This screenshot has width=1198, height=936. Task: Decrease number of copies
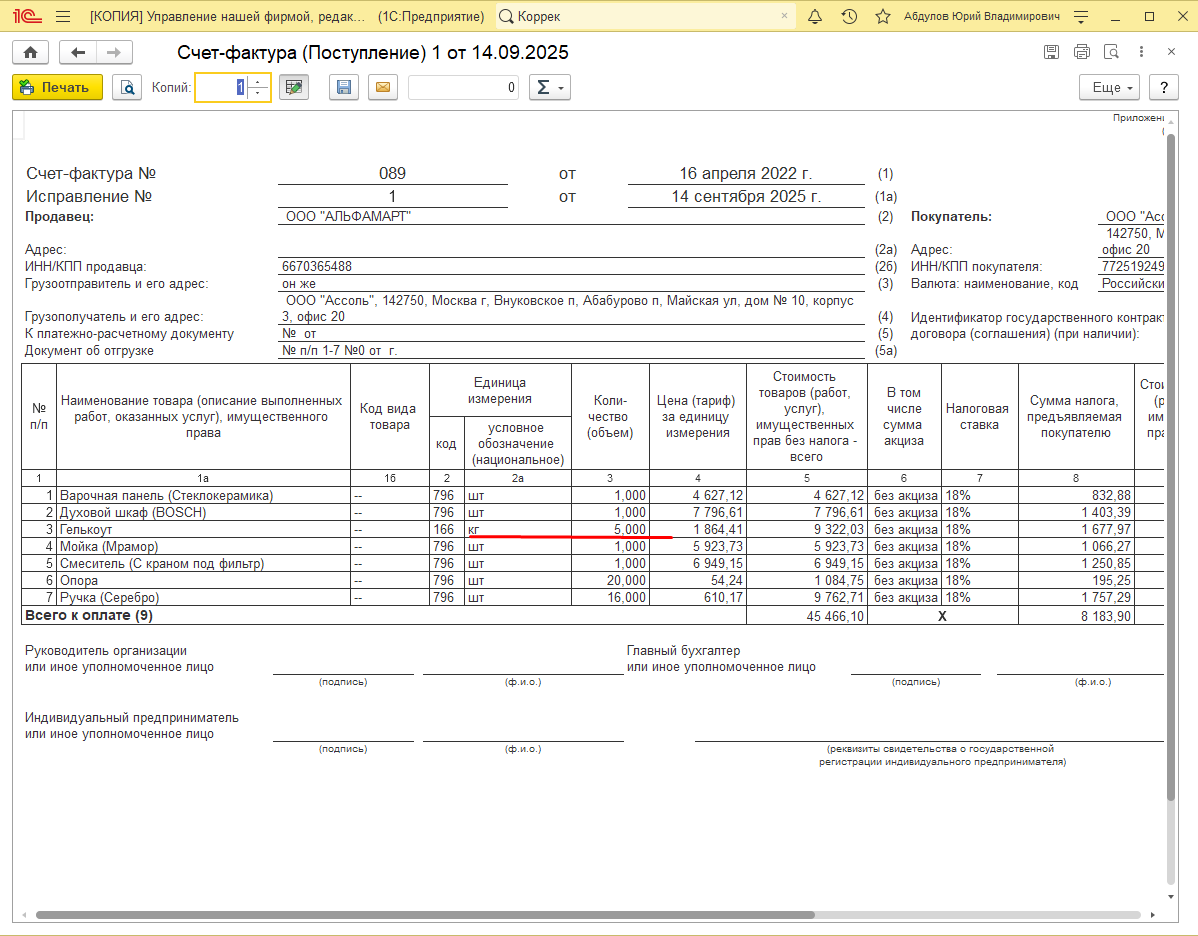coord(258,93)
